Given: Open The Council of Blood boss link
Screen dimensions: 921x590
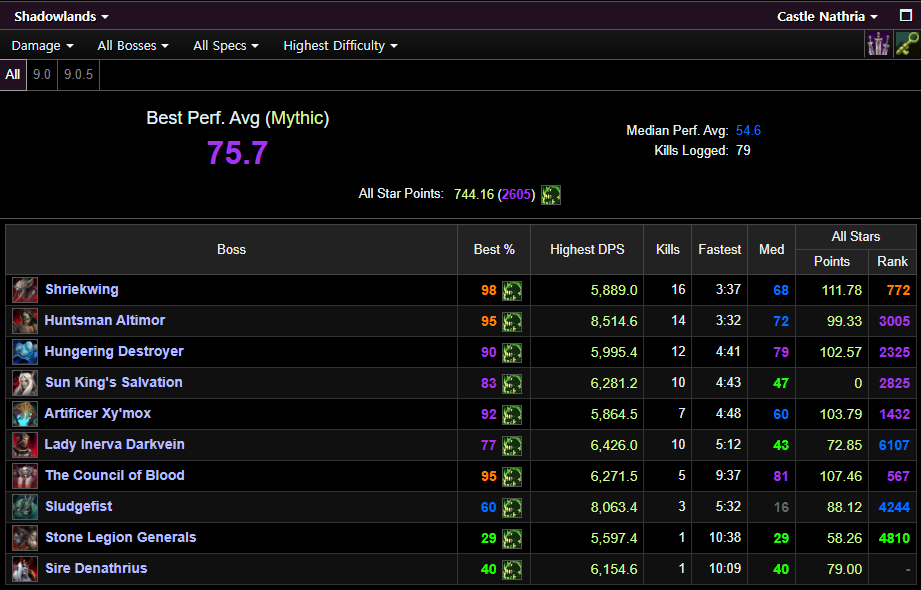Looking at the screenshot, I should click(115, 475).
